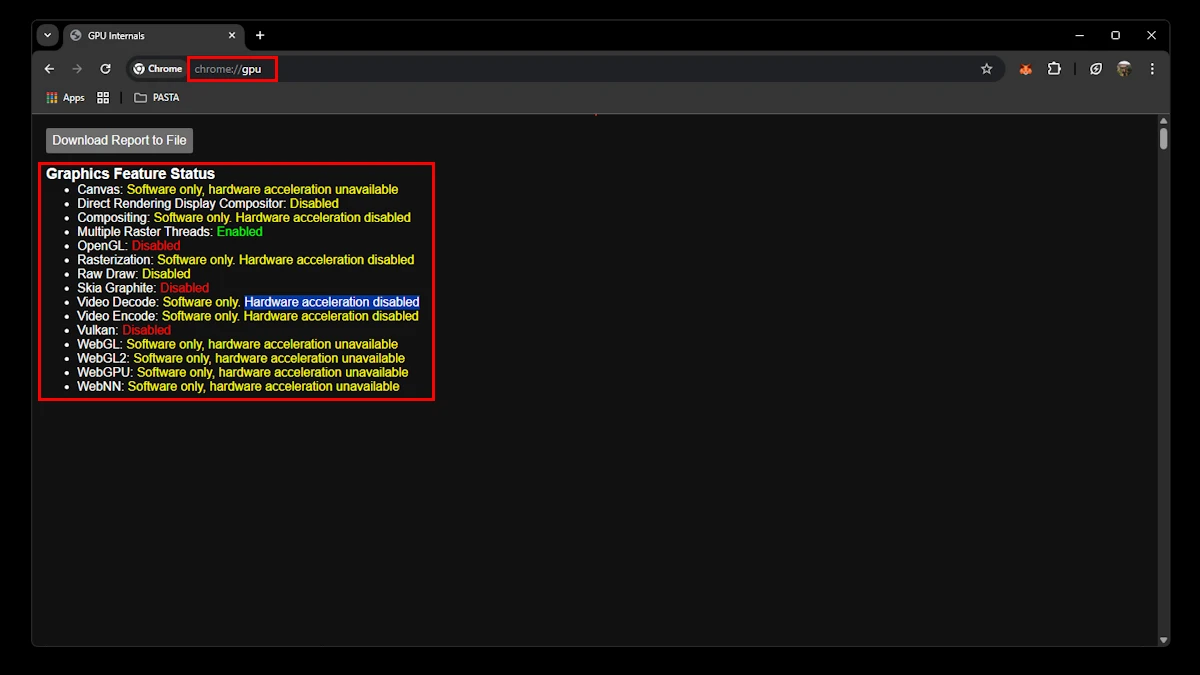Open the Extensions puzzle icon

click(x=1054, y=69)
